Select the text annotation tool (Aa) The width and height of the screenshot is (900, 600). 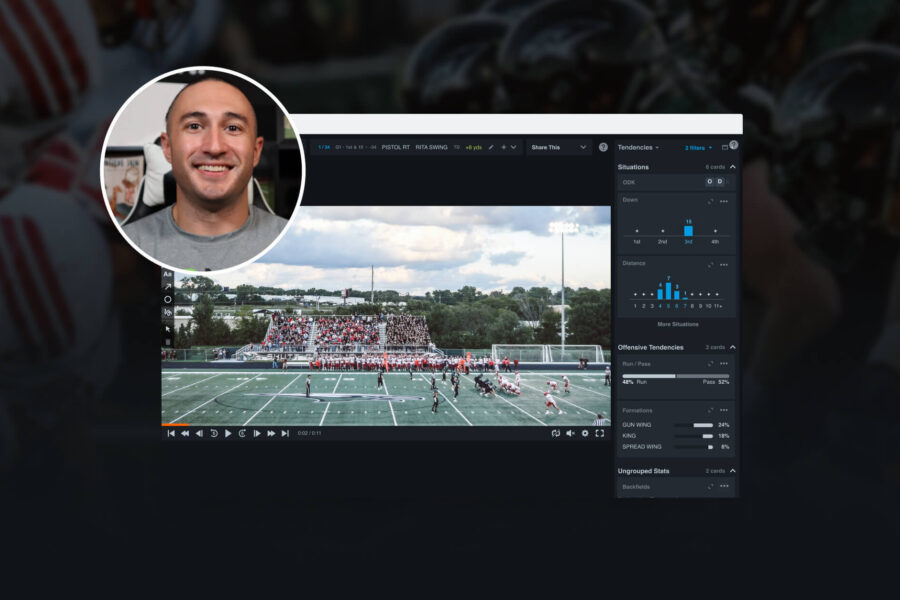pos(167,274)
